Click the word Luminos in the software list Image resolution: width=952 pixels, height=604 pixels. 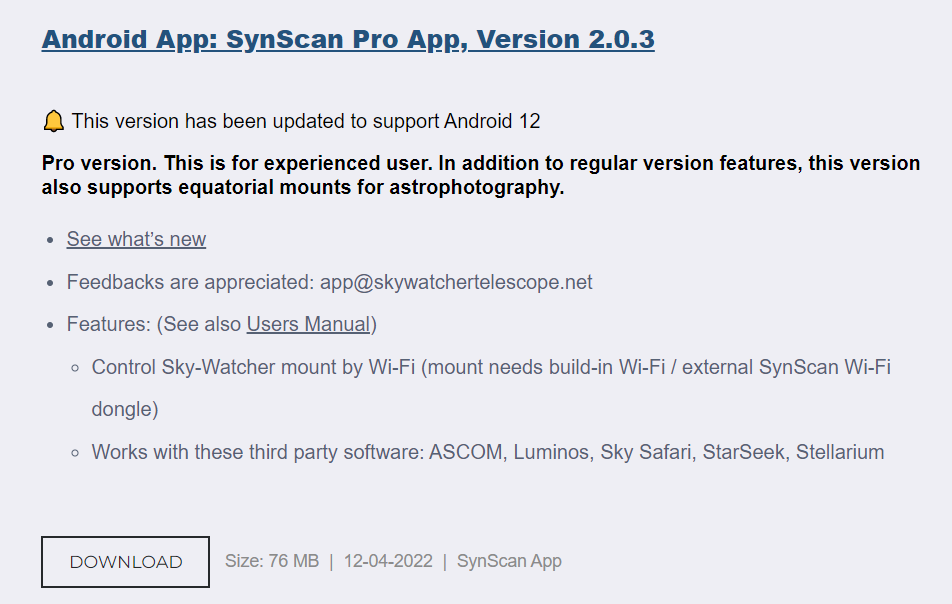pyautogui.click(x=551, y=452)
